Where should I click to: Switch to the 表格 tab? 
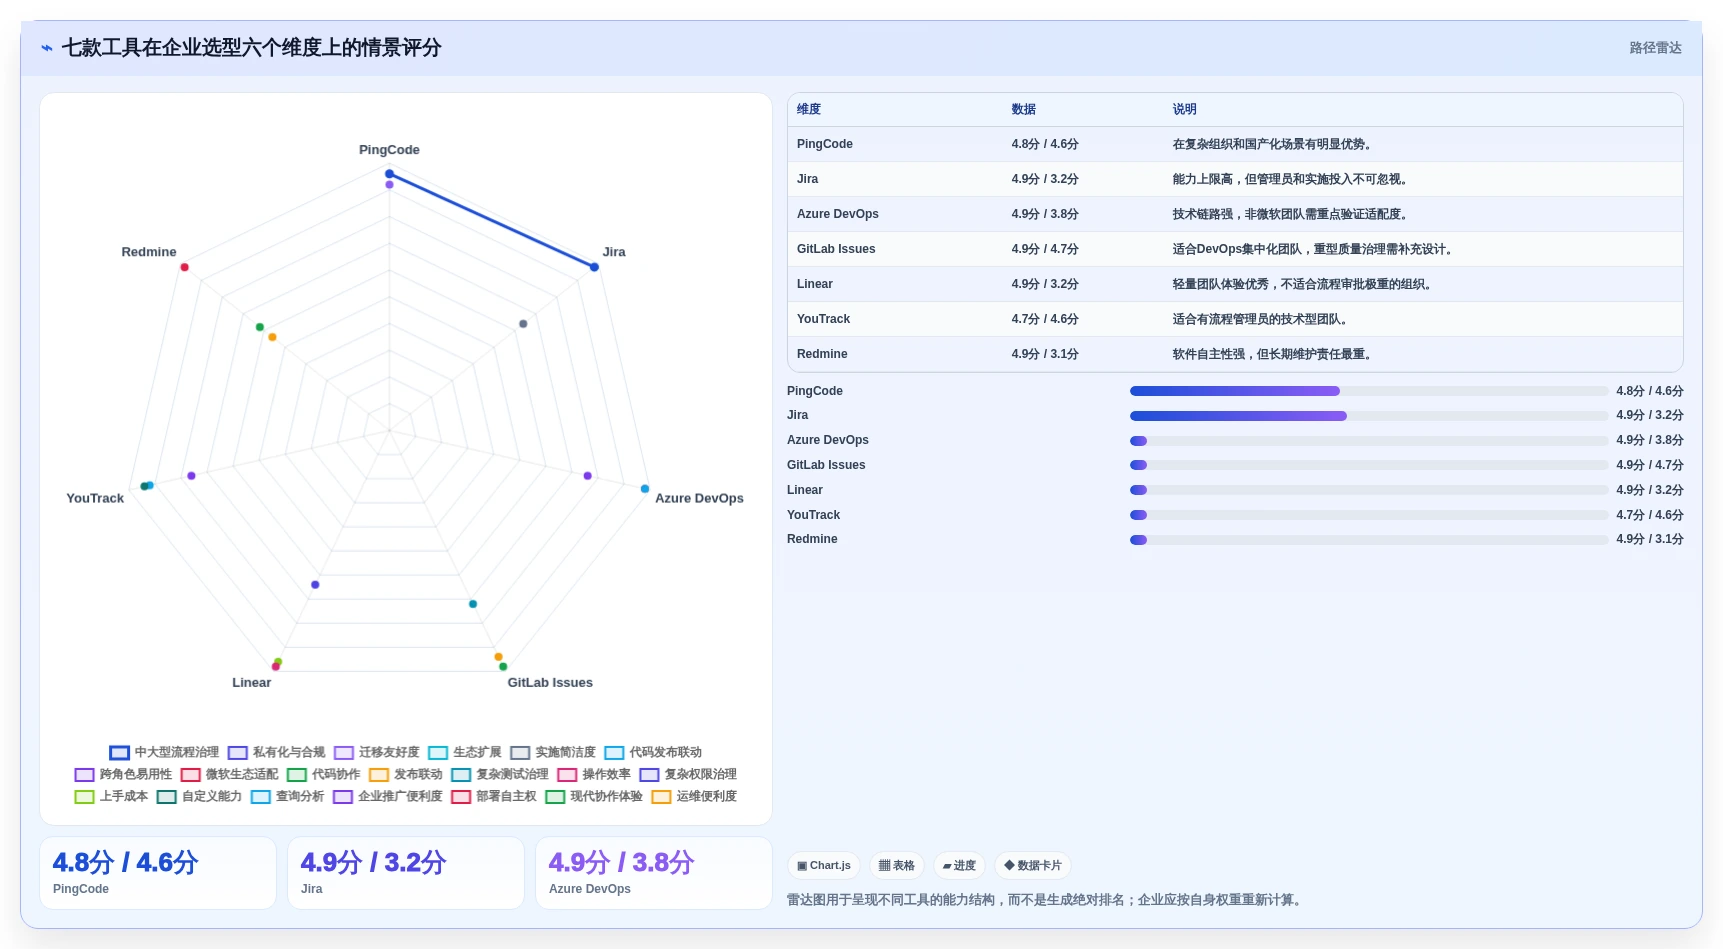coord(896,866)
